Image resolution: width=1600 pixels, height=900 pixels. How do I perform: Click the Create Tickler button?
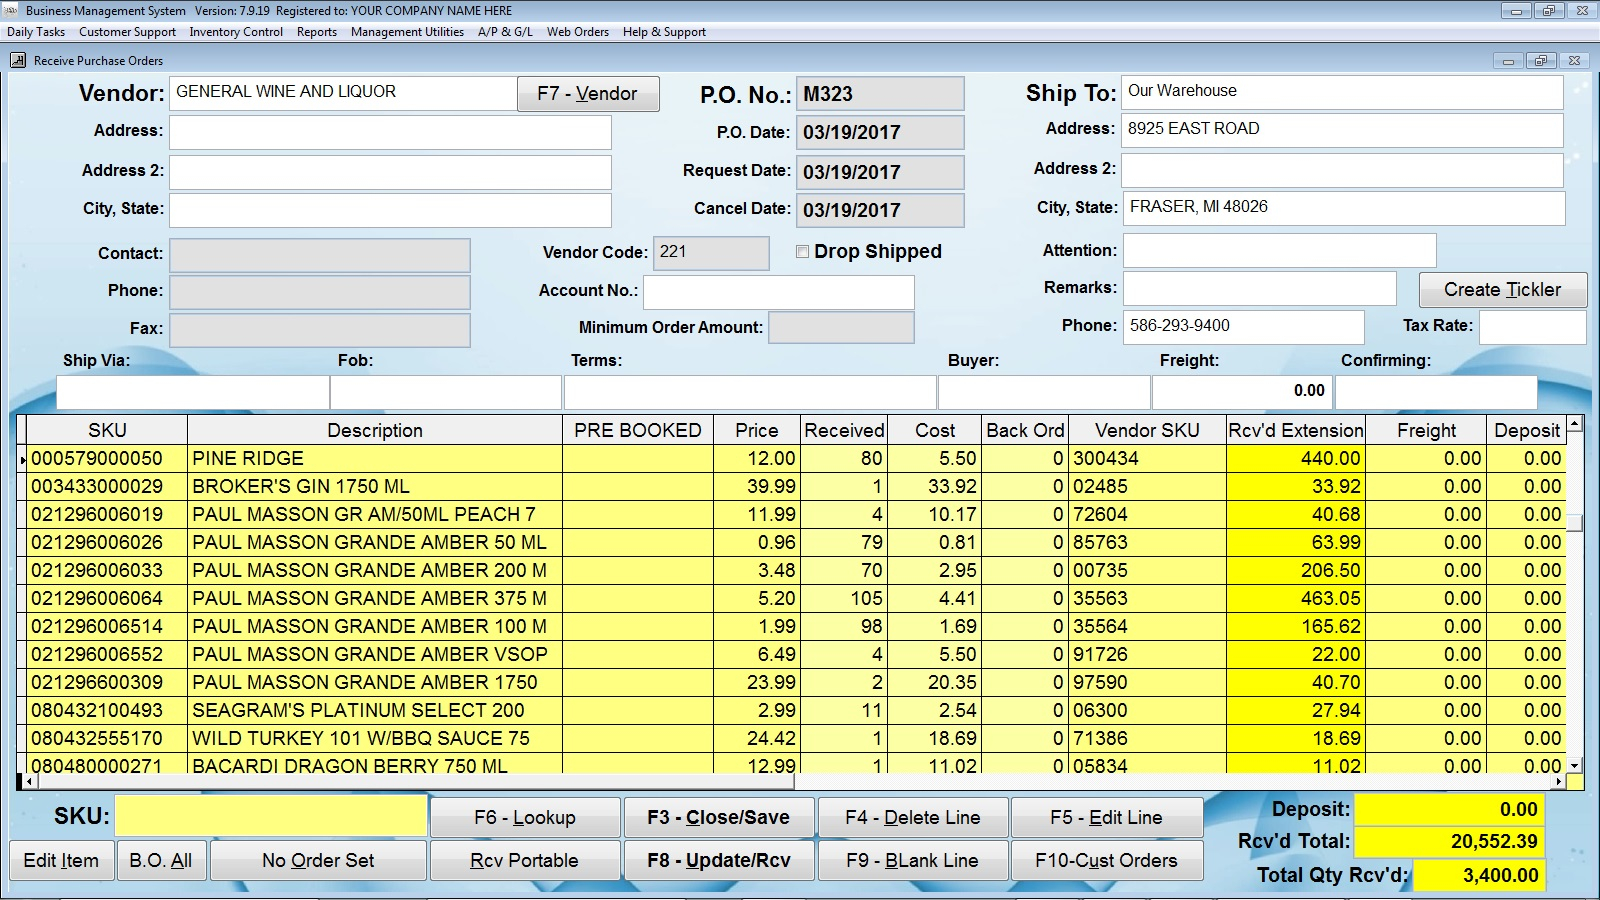tap(1502, 290)
